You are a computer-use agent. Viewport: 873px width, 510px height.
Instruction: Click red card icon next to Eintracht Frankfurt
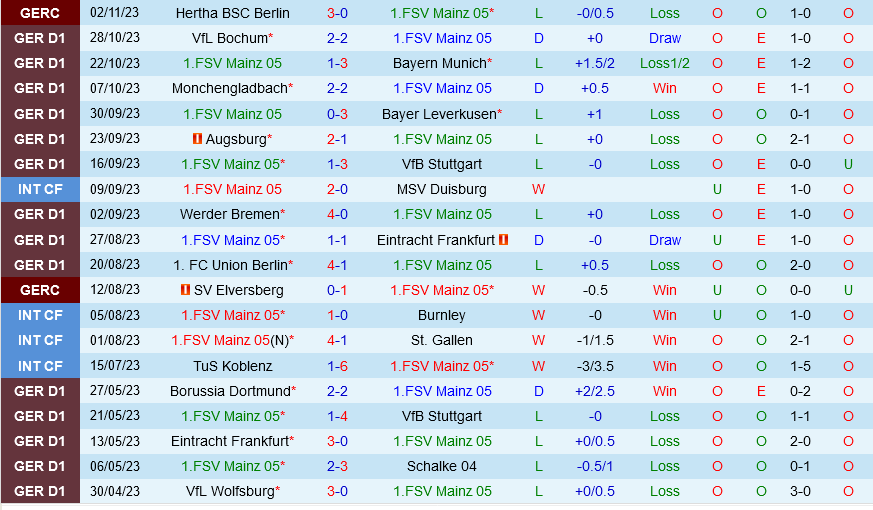tap(503, 240)
